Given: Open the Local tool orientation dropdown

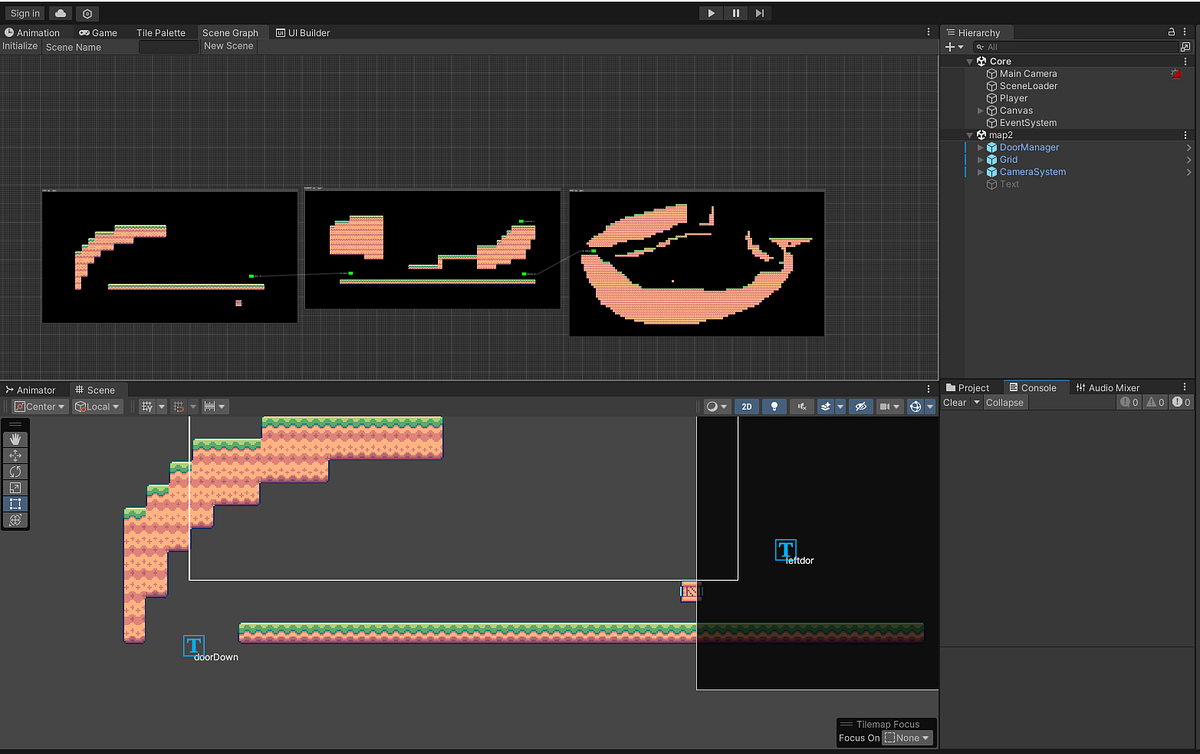Looking at the screenshot, I should click(97, 406).
